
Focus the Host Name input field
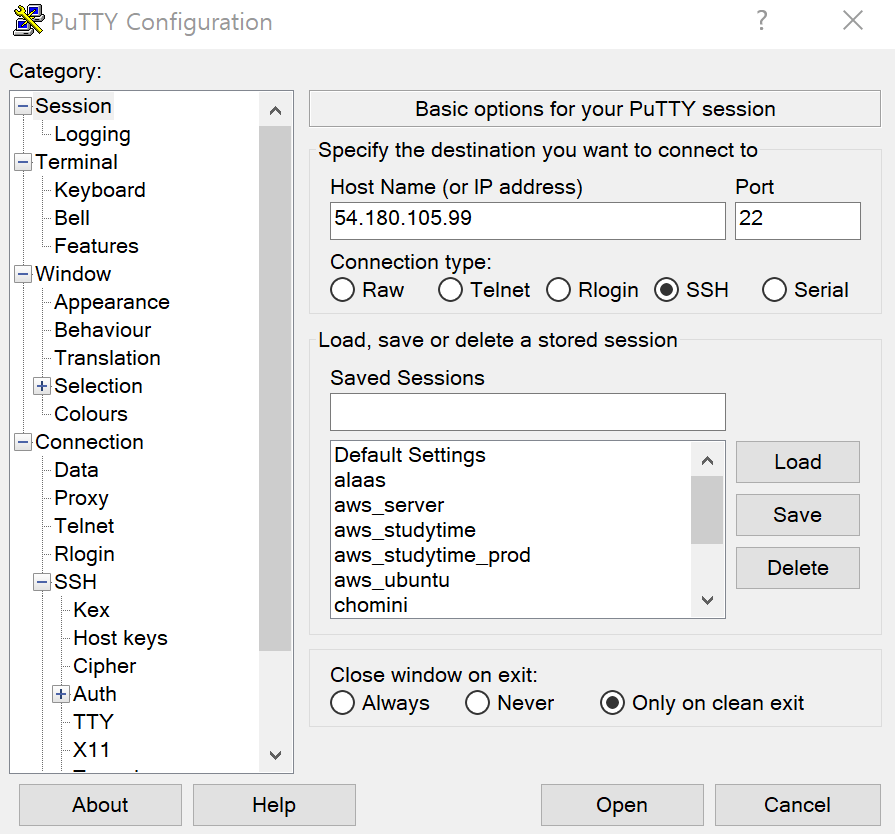click(527, 220)
